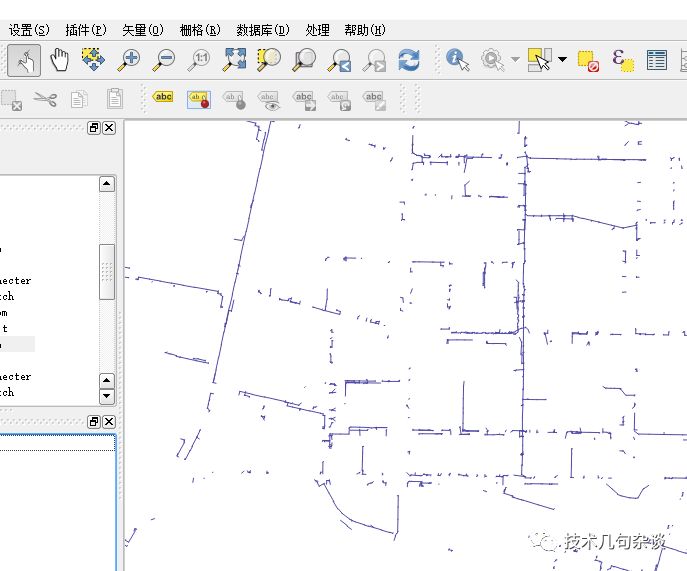The width and height of the screenshot is (687, 571).
Task: Select the Touch zoom and pan tool
Action: [24, 60]
